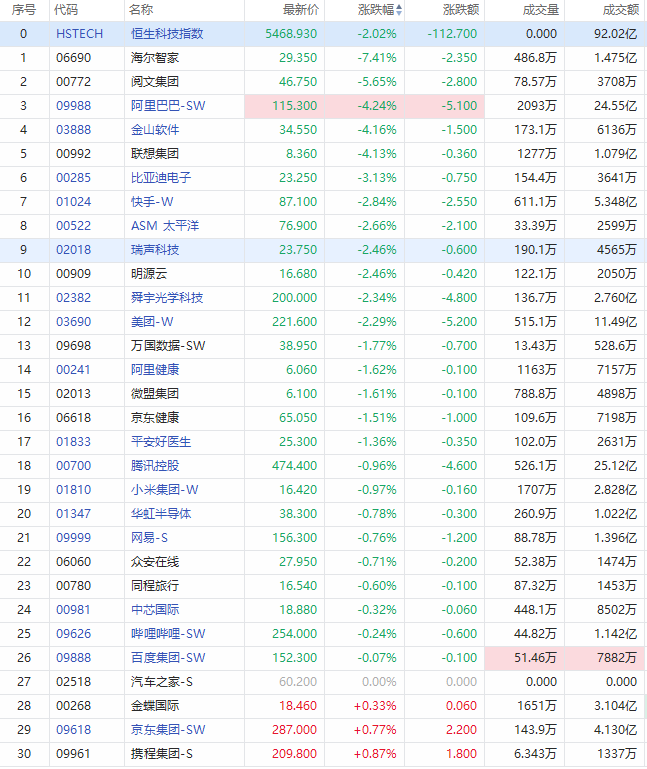Click change amount -5.100 of 阿里巴巴-SW
Viewport: 647px width, 769px height.
(459, 106)
